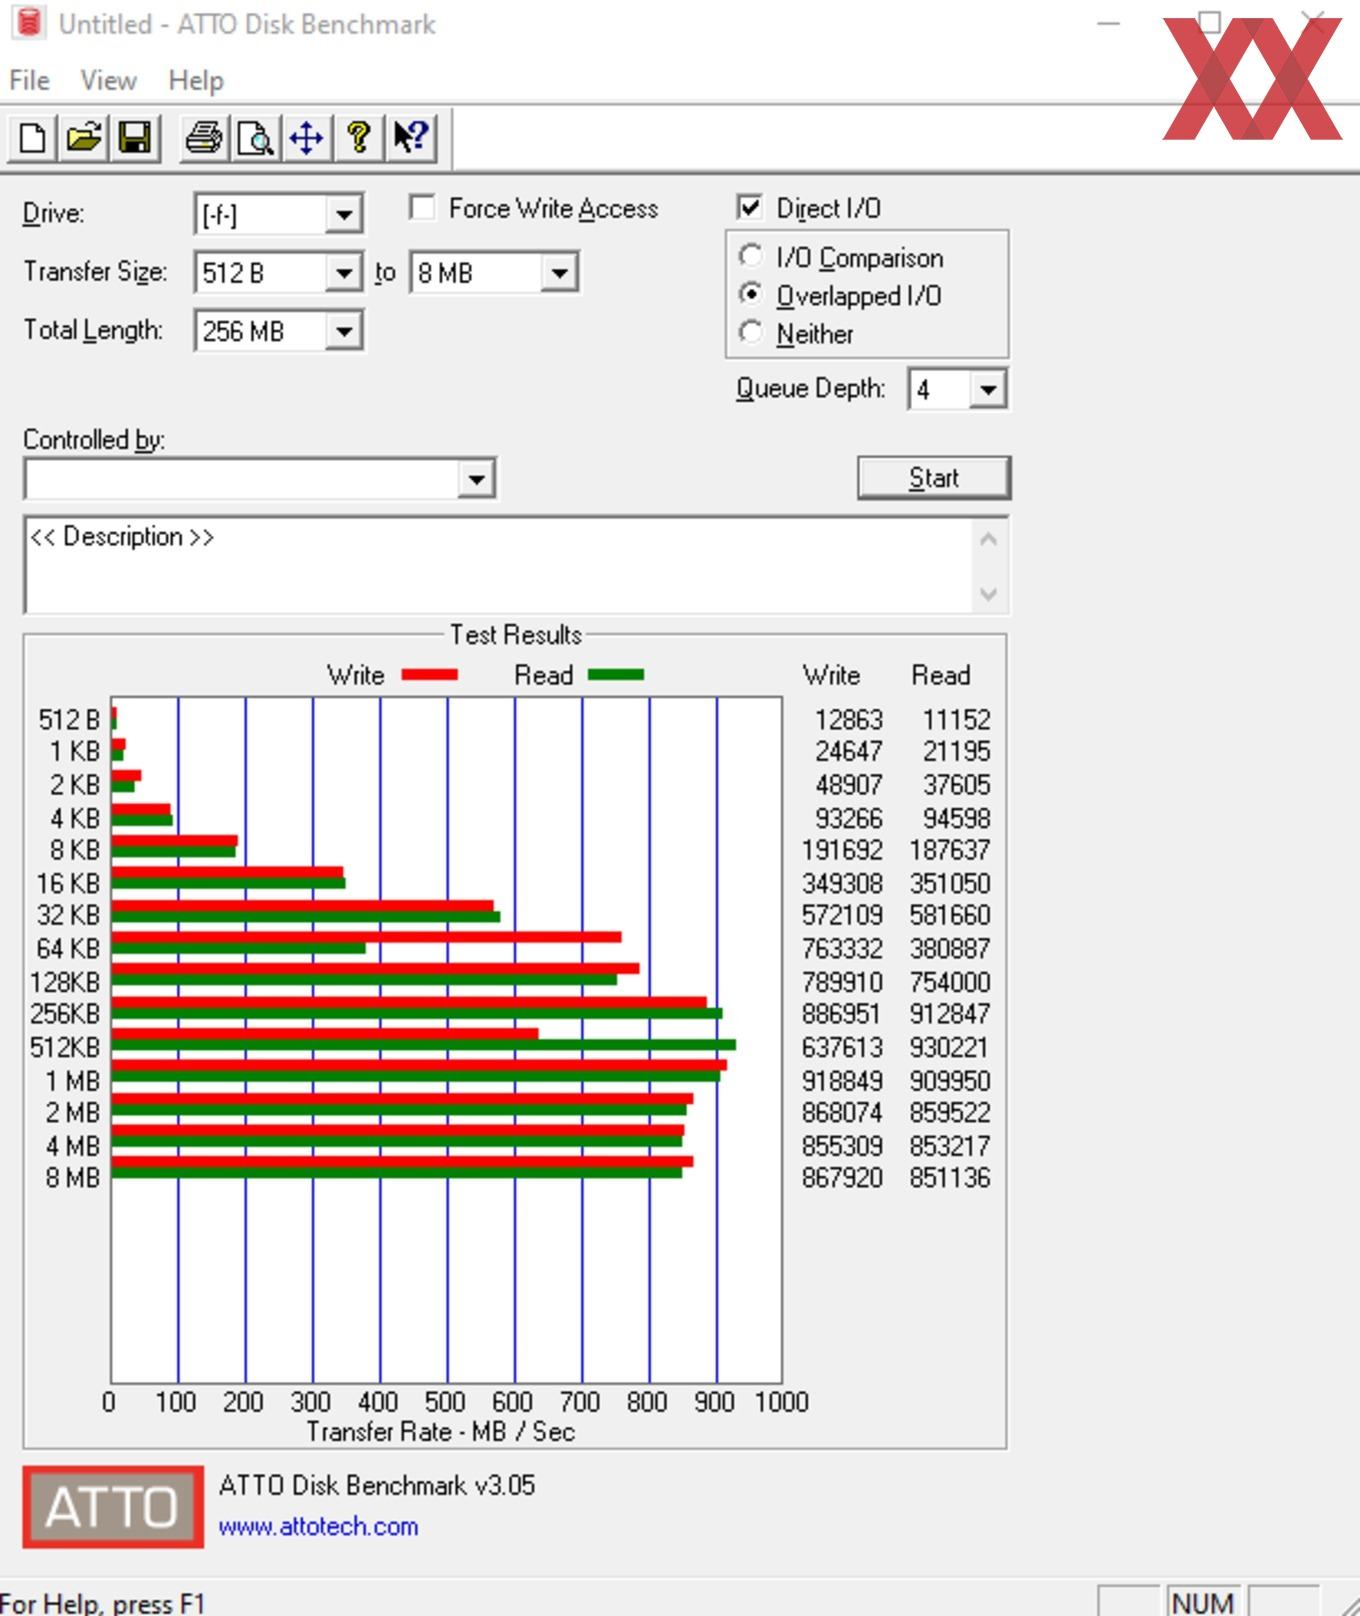Click the 512 B row label in chart

pyautogui.click(x=69, y=720)
